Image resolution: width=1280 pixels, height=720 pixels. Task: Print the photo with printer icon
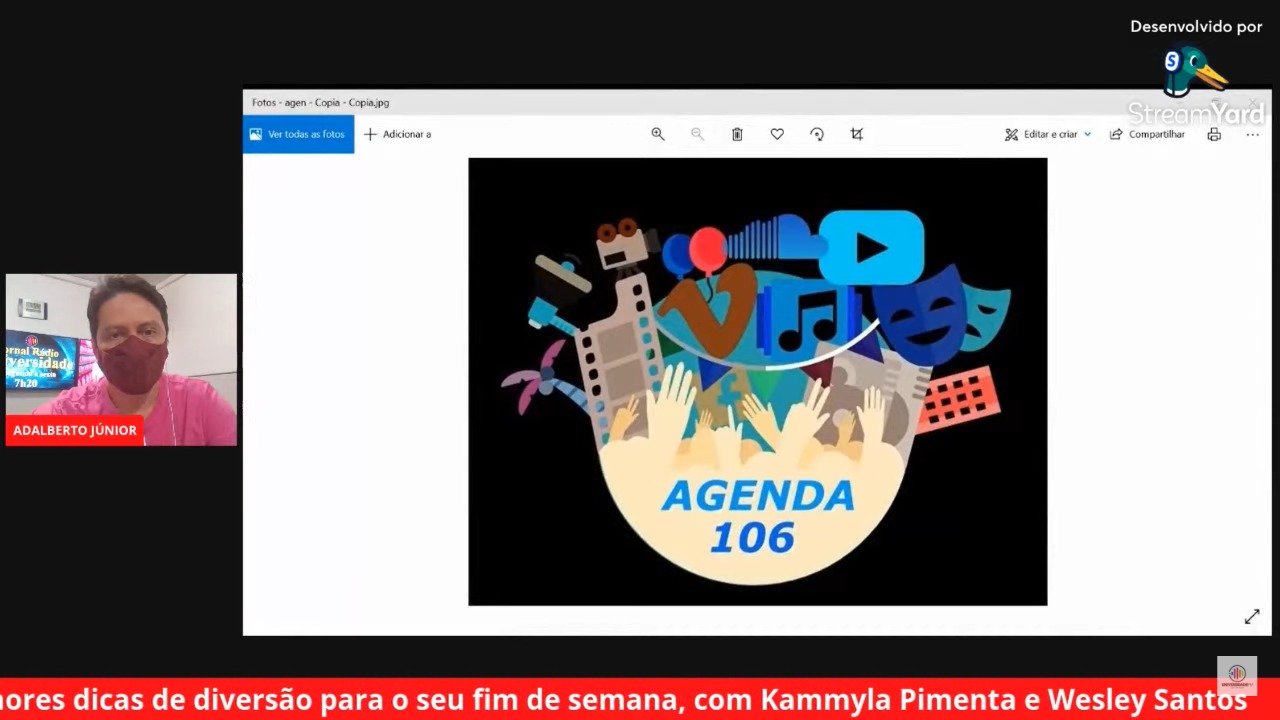[x=1214, y=134]
